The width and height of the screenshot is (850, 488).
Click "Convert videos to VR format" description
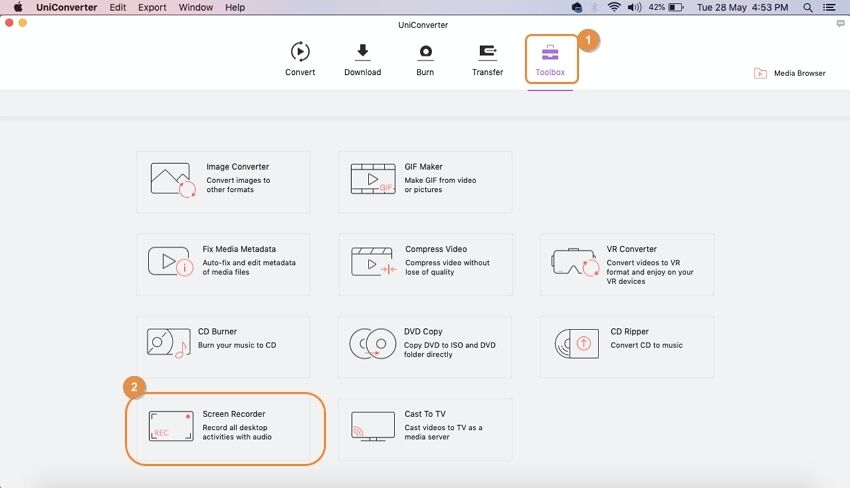click(x=650, y=272)
